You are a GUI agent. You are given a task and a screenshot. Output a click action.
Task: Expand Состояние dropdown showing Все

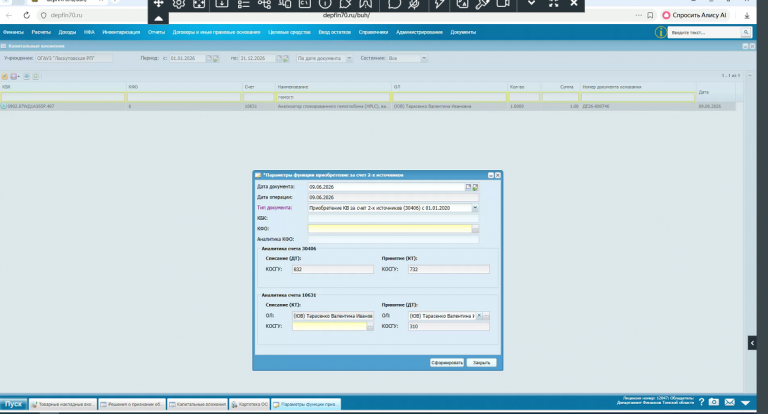click(x=424, y=58)
